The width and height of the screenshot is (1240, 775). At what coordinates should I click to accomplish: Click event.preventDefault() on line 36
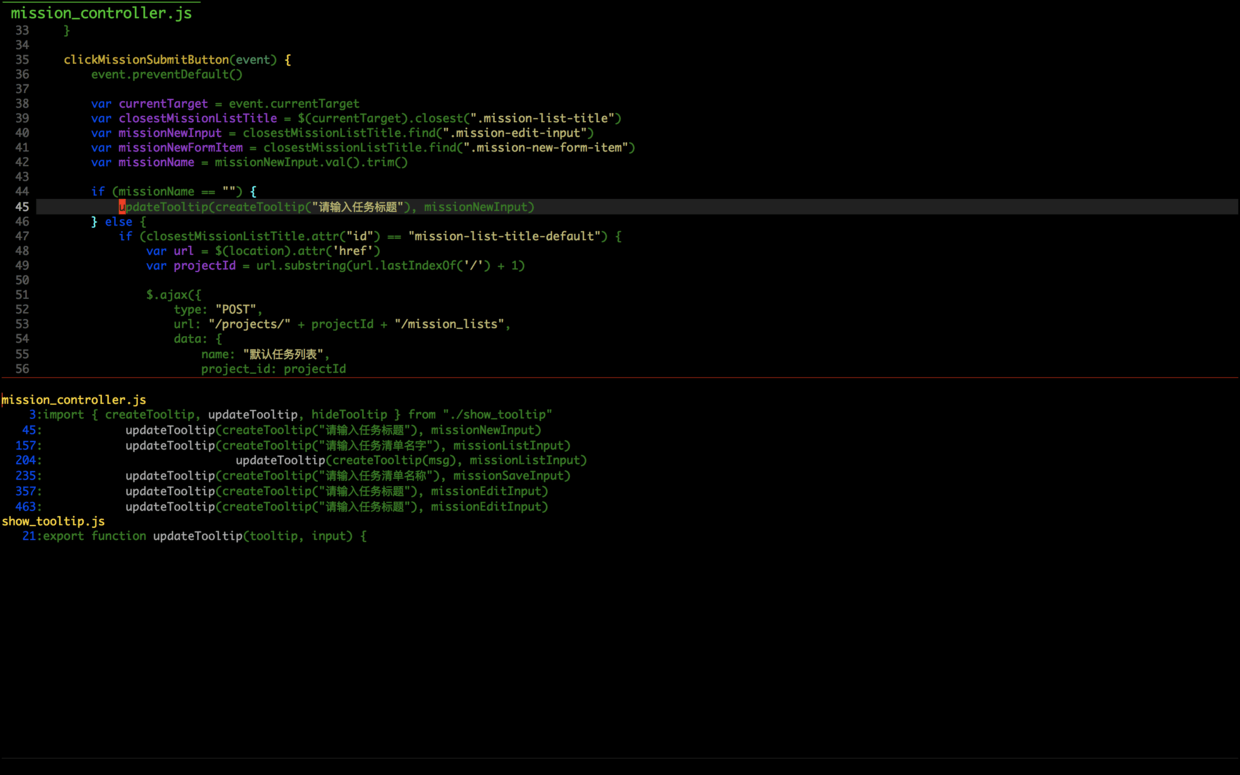pyautogui.click(x=167, y=74)
